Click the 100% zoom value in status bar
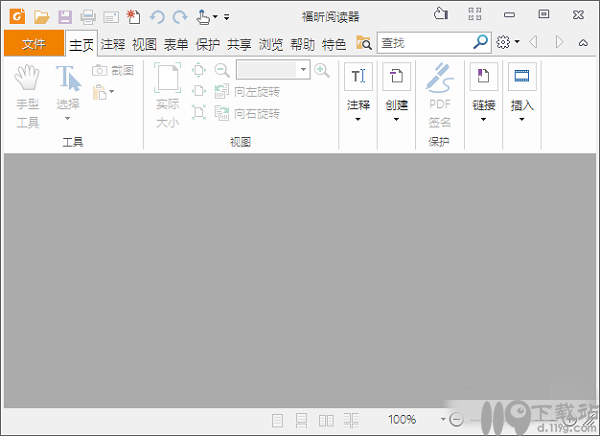The width and height of the screenshot is (600, 436). pos(402,420)
